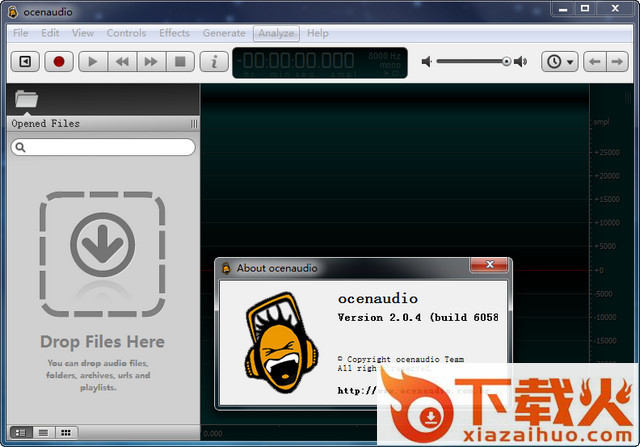Image resolution: width=640 pixels, height=447 pixels.
Task: Open the View menu
Action: click(83, 33)
